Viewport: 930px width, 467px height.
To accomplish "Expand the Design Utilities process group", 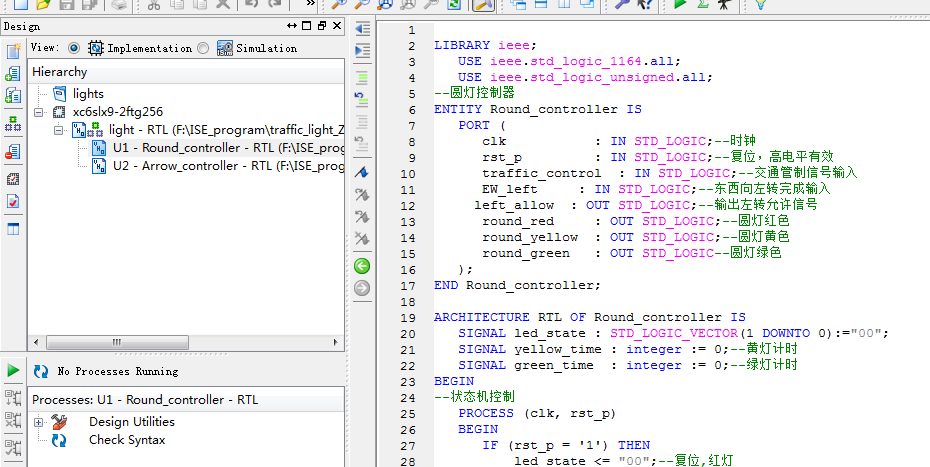I will tap(39, 422).
